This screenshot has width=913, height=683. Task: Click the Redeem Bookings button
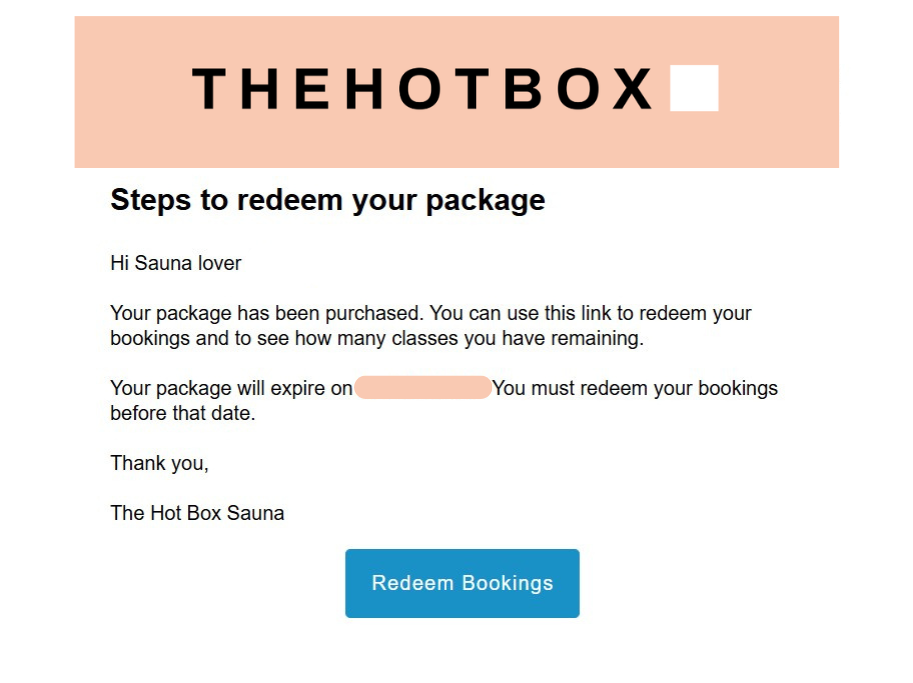coord(462,583)
